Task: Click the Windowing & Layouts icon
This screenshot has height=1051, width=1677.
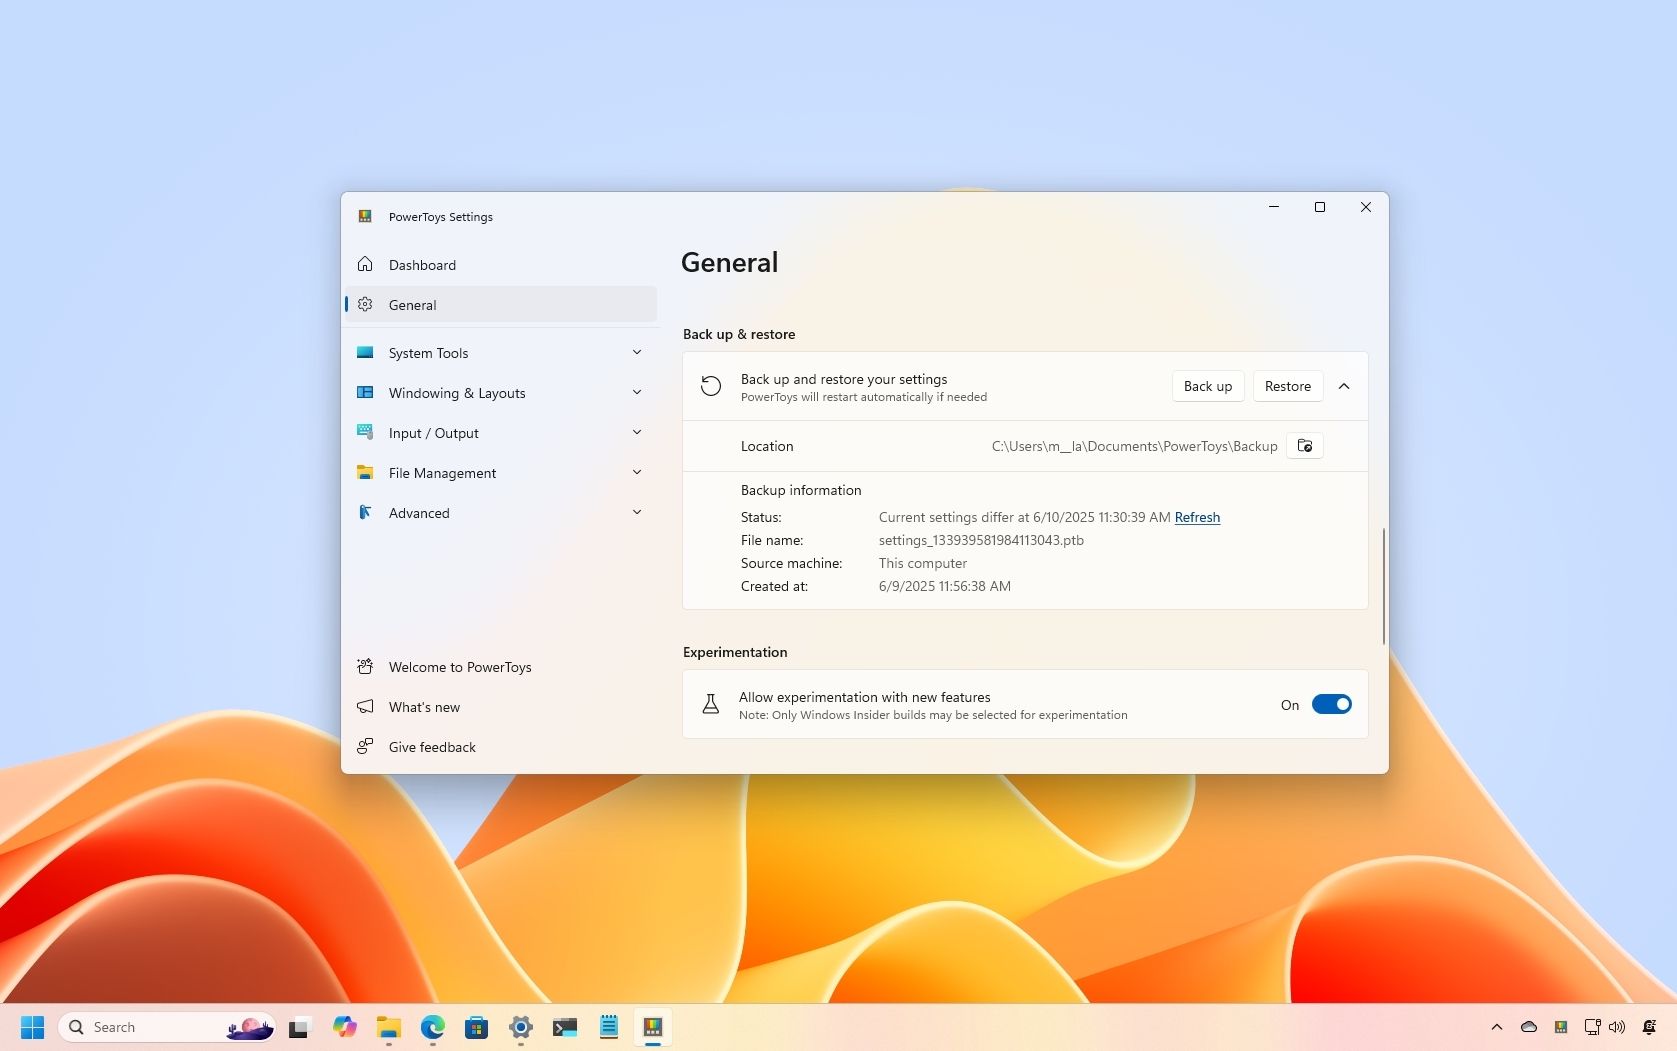Action: point(365,393)
